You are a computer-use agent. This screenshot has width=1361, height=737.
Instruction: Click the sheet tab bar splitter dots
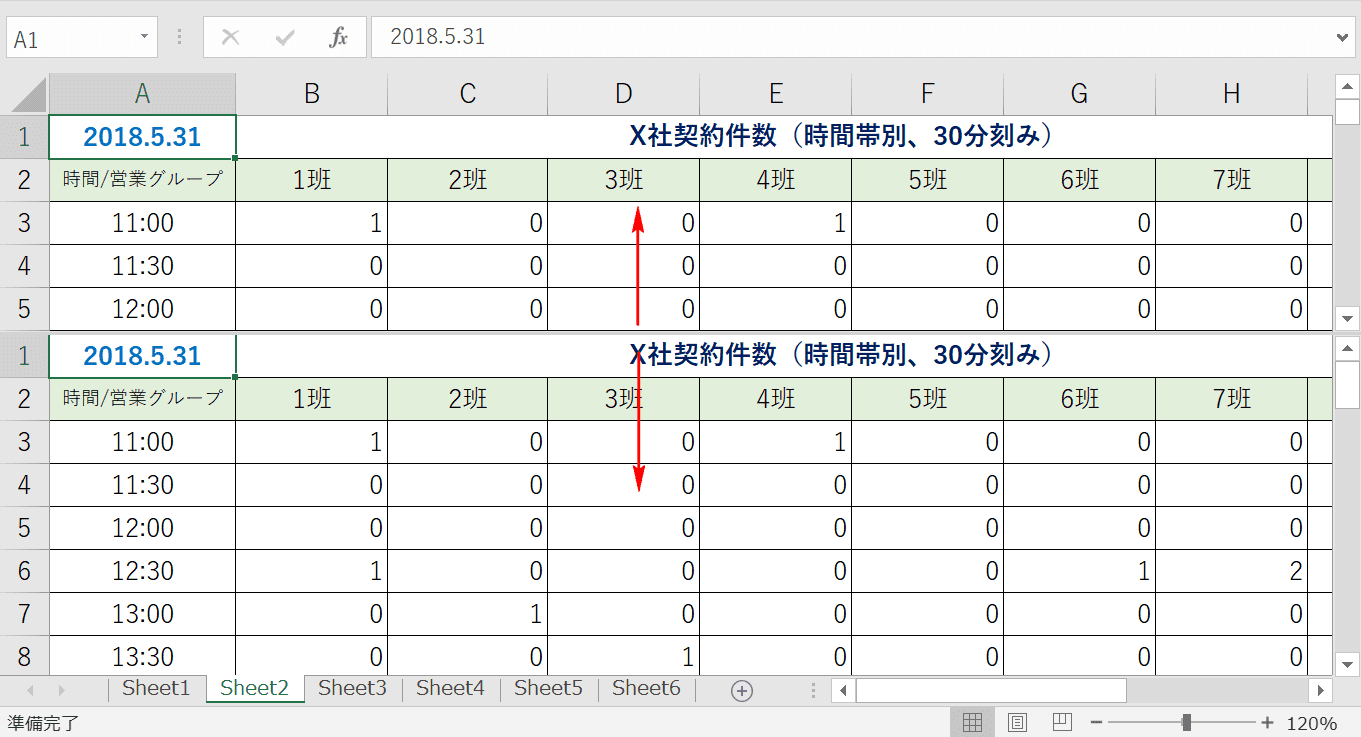point(813,690)
